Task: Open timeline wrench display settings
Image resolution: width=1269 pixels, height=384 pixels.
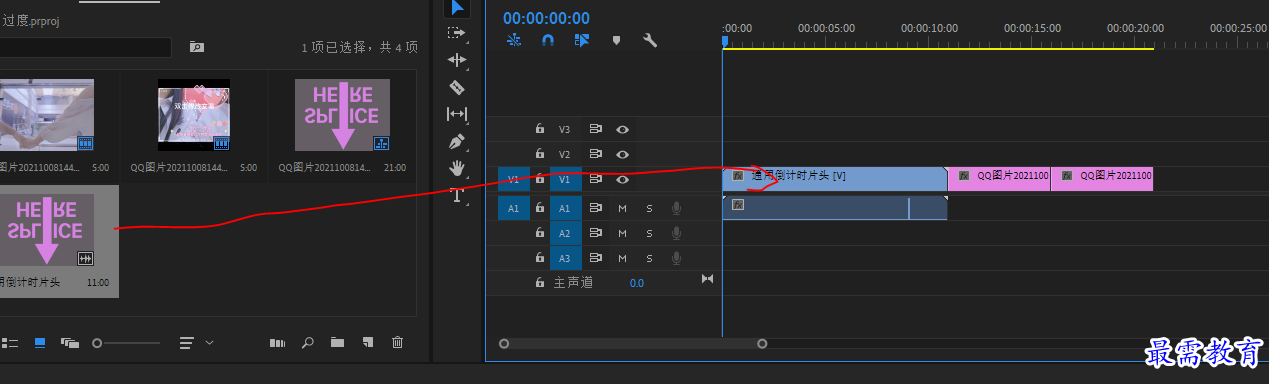Action: tap(649, 41)
